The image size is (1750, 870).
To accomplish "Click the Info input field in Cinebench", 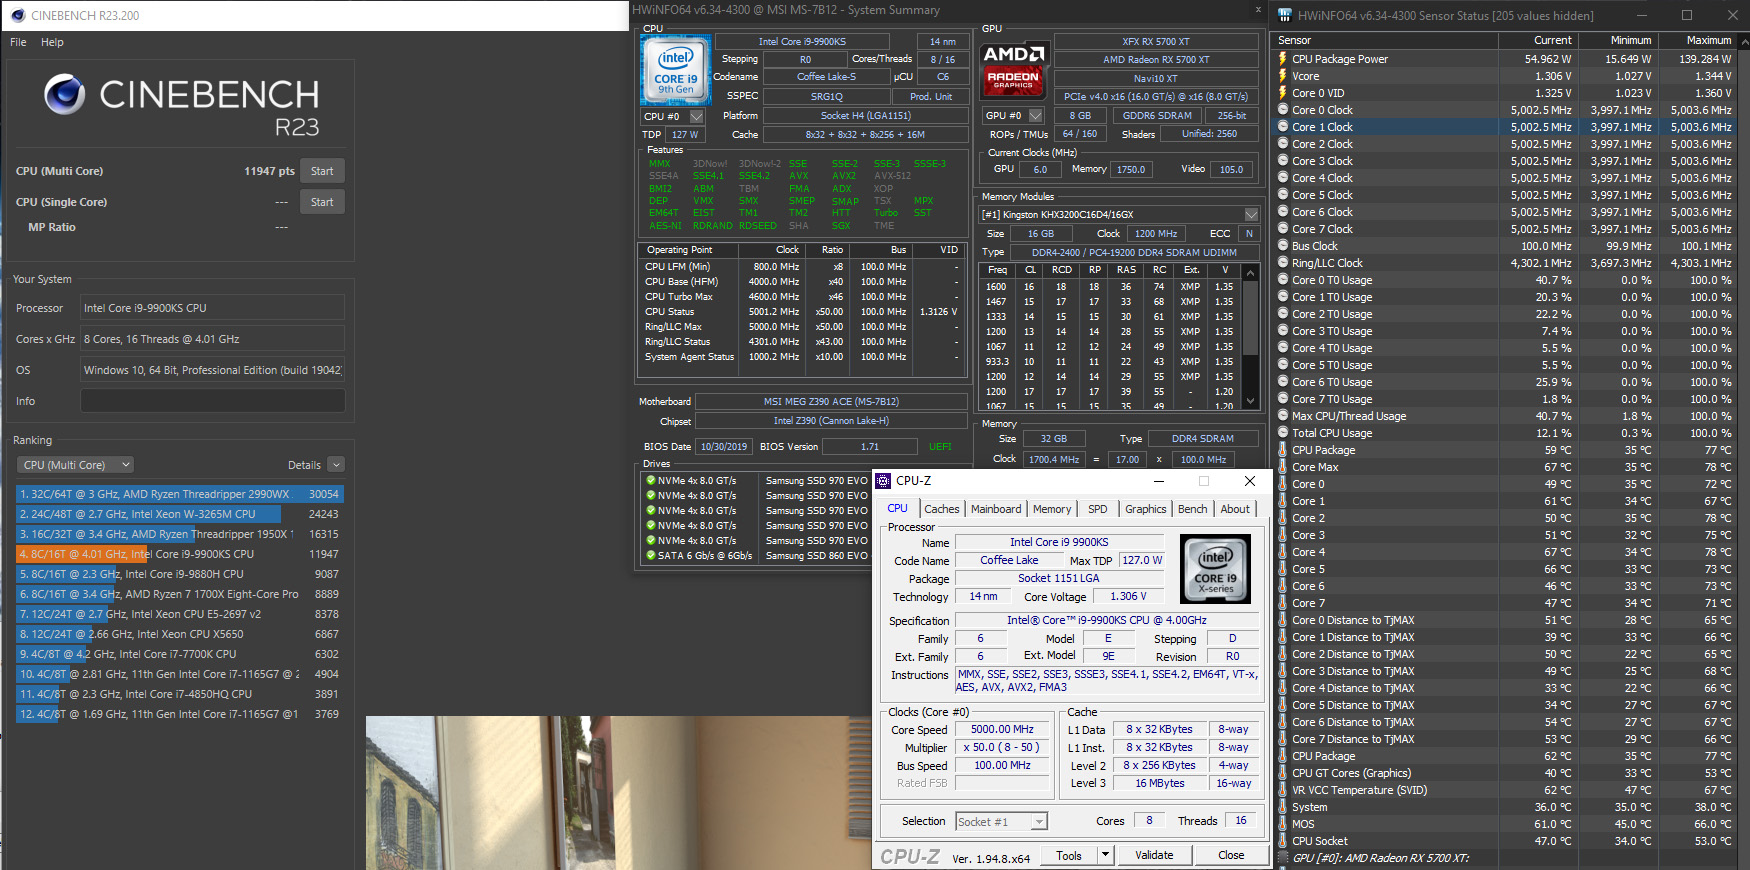I will pyautogui.click(x=212, y=401).
